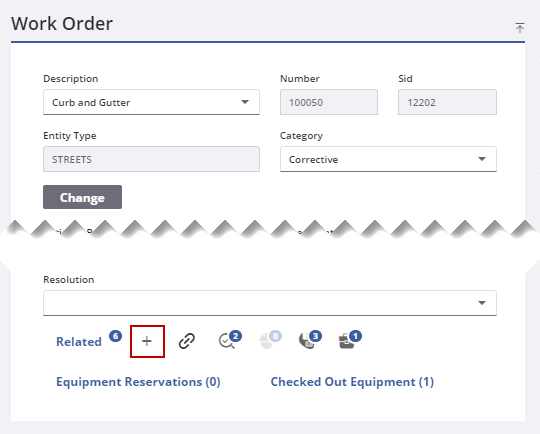This screenshot has width=540, height=434.
Task: Click the Sid field showing 12202
Action: click(x=447, y=102)
